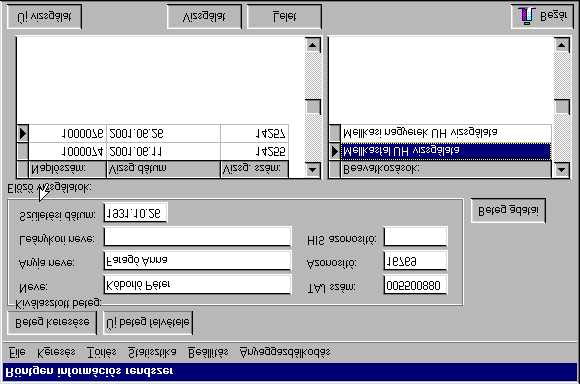Click the empty HIS azonosító field
This screenshot has width=580, height=384.
coord(415,237)
